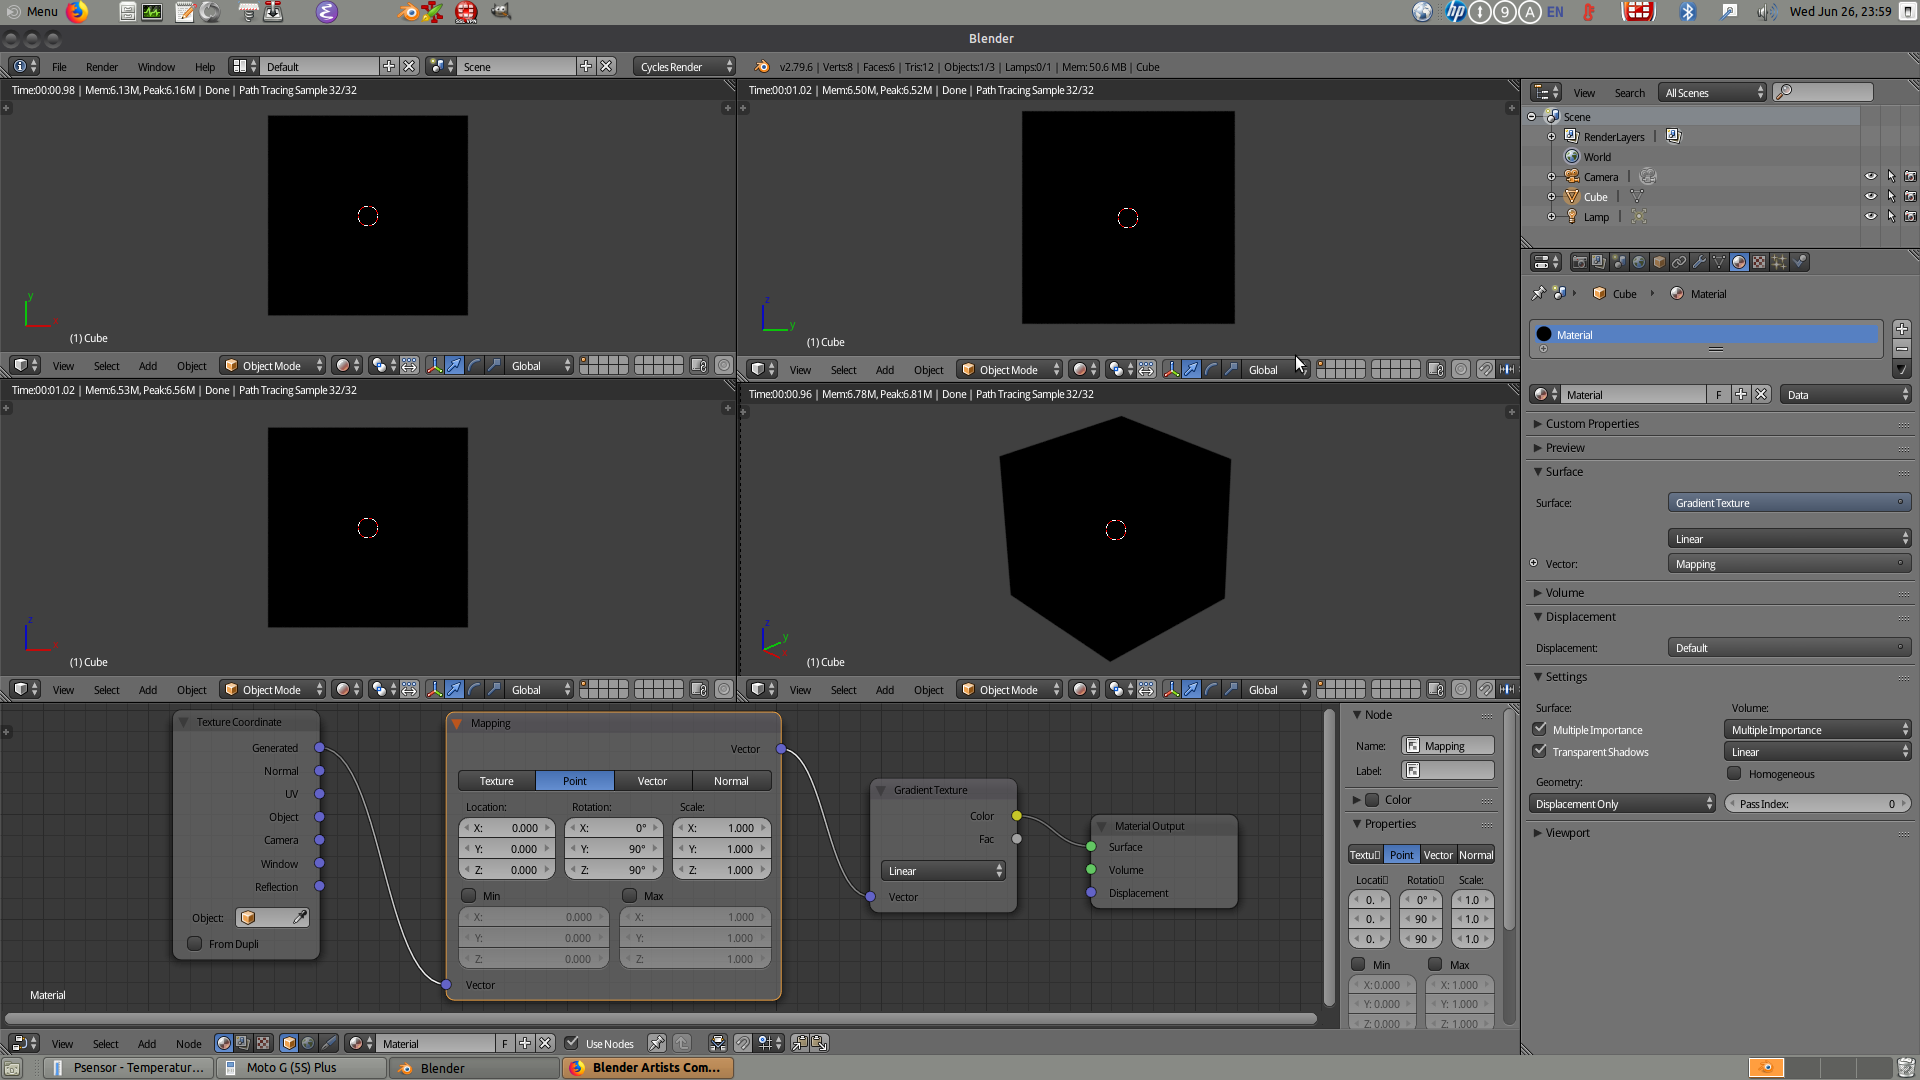
Task: Choose world shader type in node editor header
Action: [309, 1043]
